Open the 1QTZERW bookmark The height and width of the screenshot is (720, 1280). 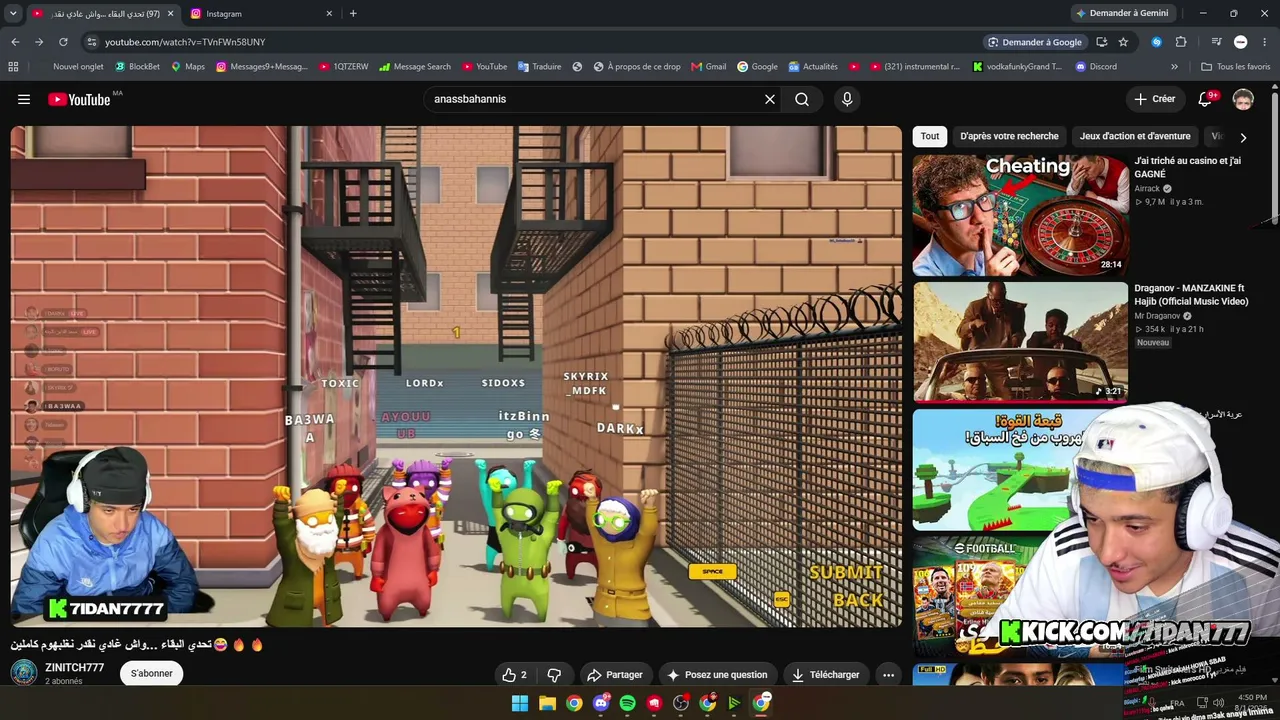pos(343,67)
